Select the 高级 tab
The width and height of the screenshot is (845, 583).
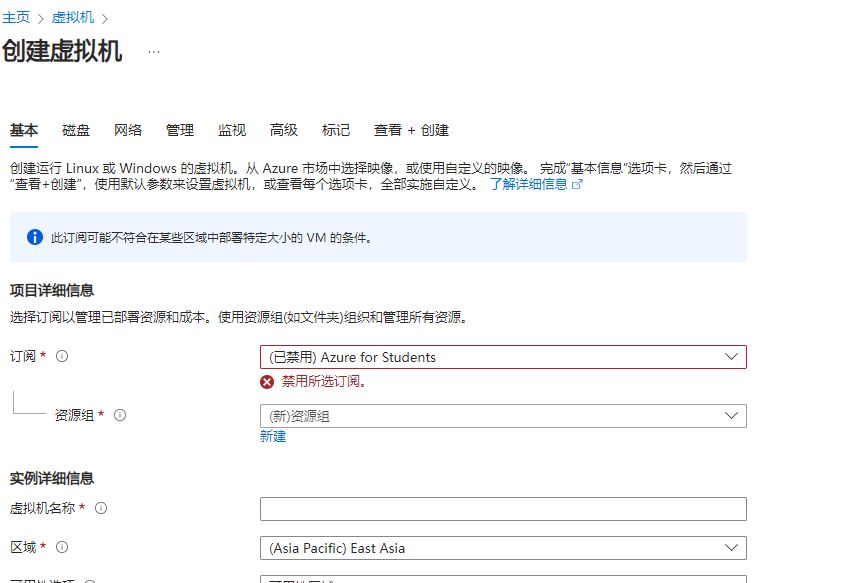point(284,130)
